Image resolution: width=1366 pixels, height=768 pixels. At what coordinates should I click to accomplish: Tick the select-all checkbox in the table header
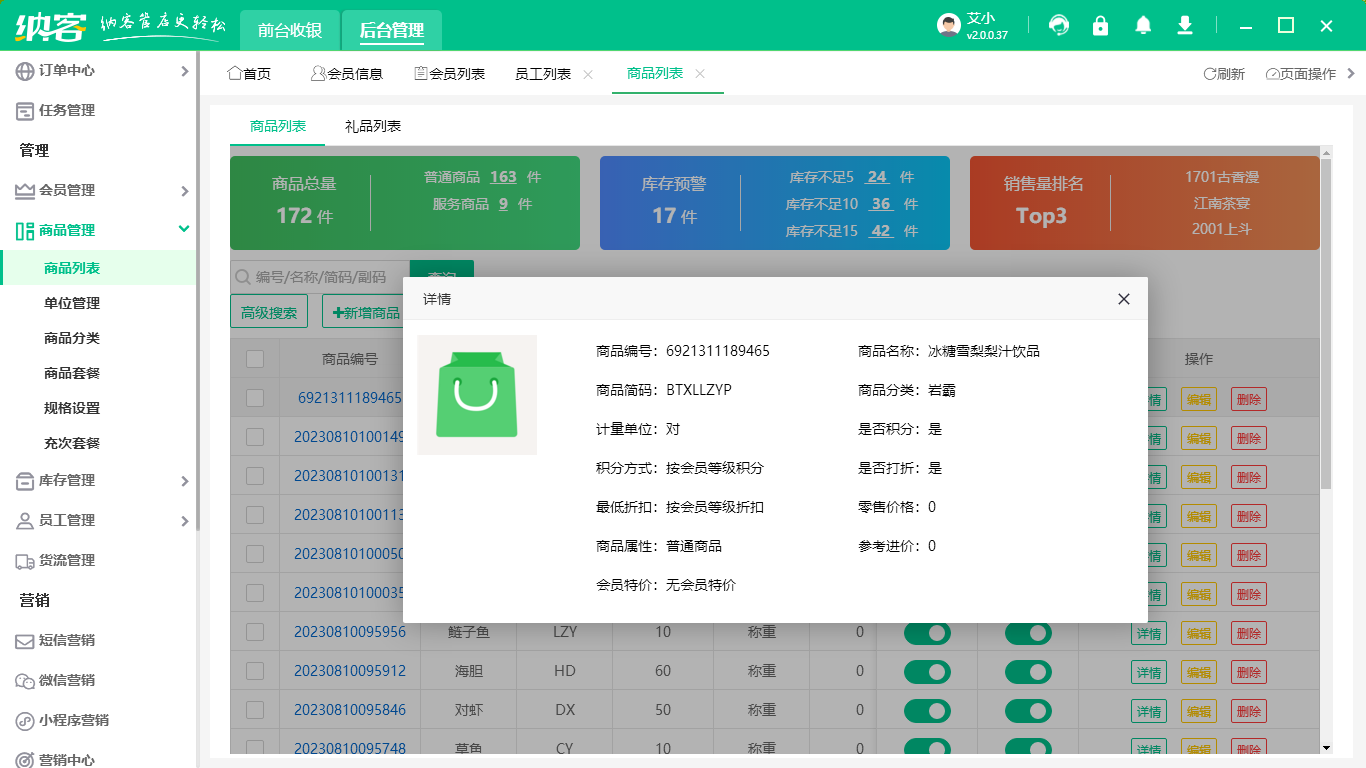253,358
